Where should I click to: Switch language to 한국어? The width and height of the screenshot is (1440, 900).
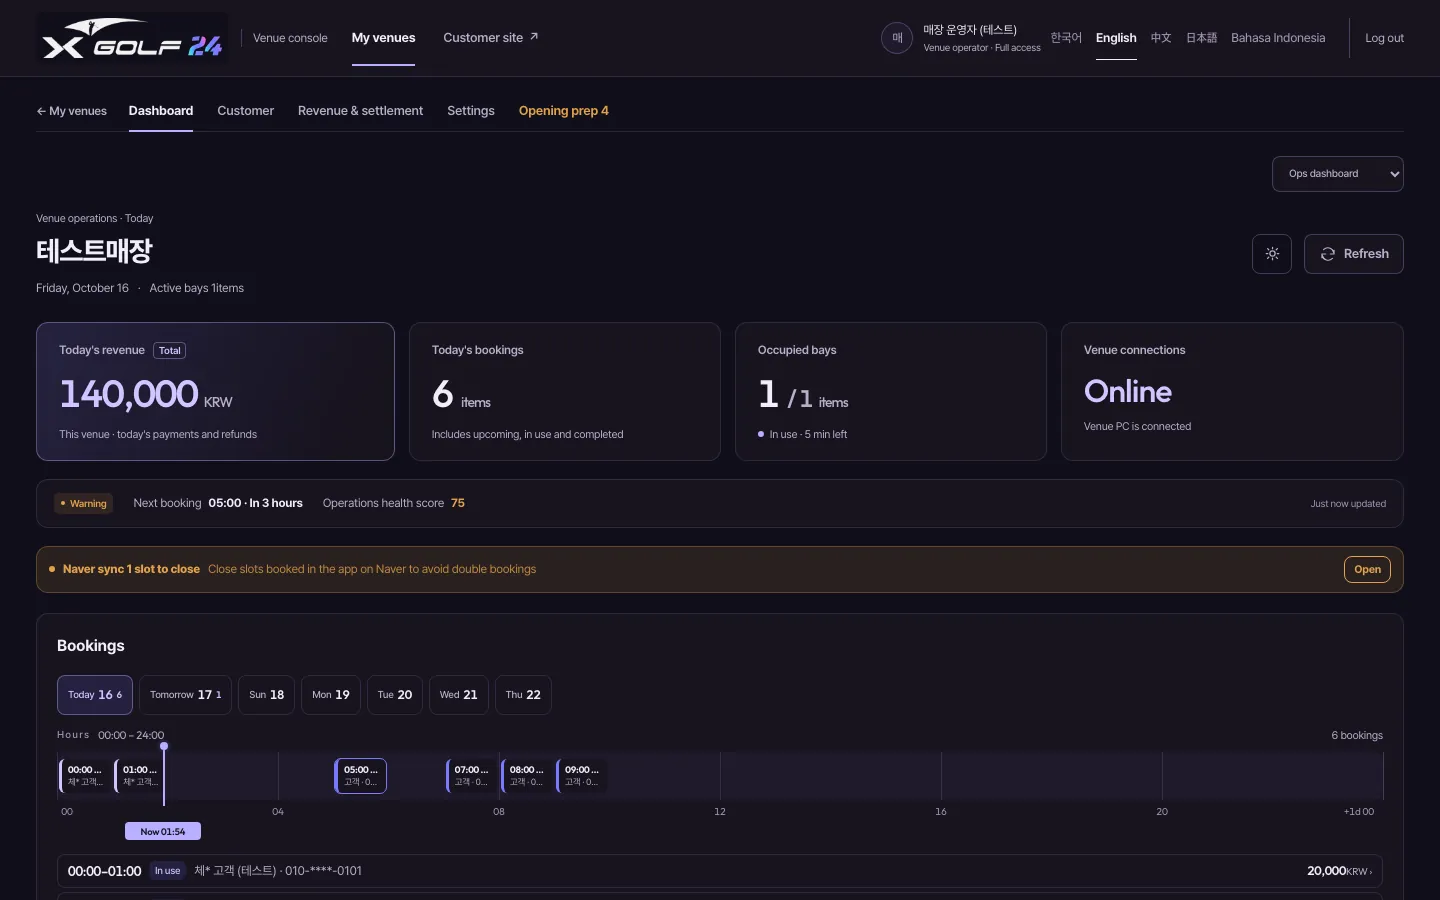click(x=1066, y=38)
